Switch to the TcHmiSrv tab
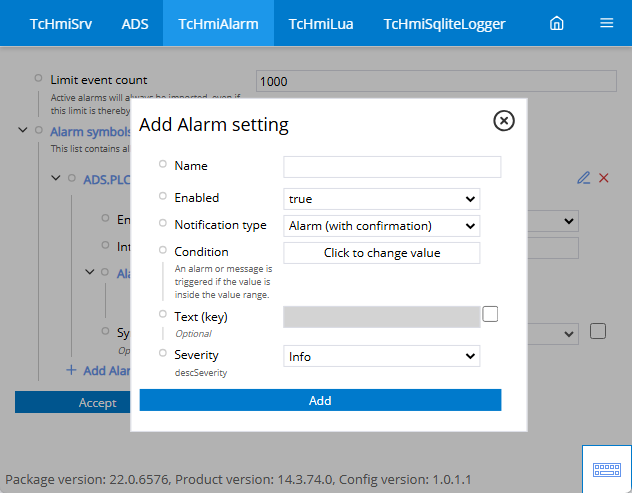This screenshot has height=493, width=632. pos(61,23)
